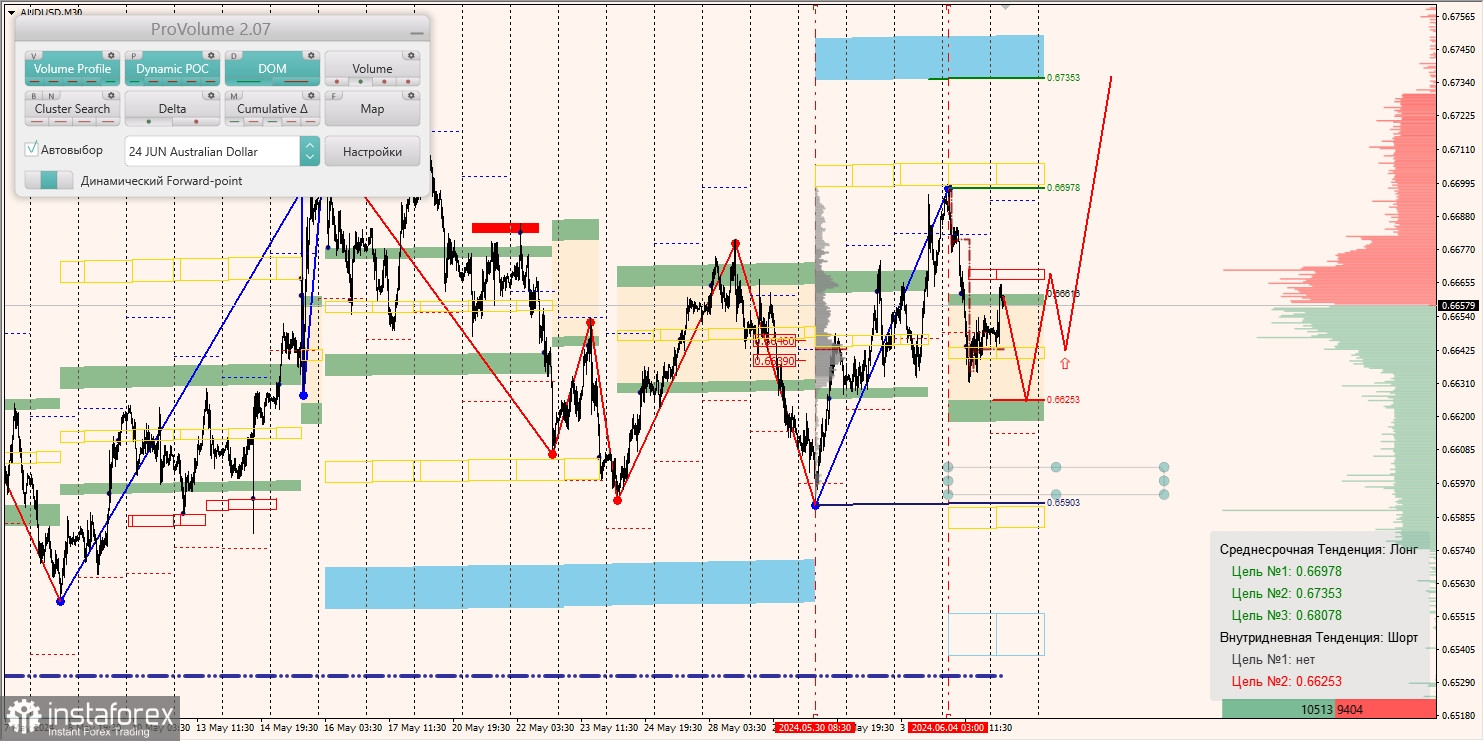Viewport: 1484px width, 741px height.
Task: Click the 0.67565 price scale label
Action: coord(1459,16)
